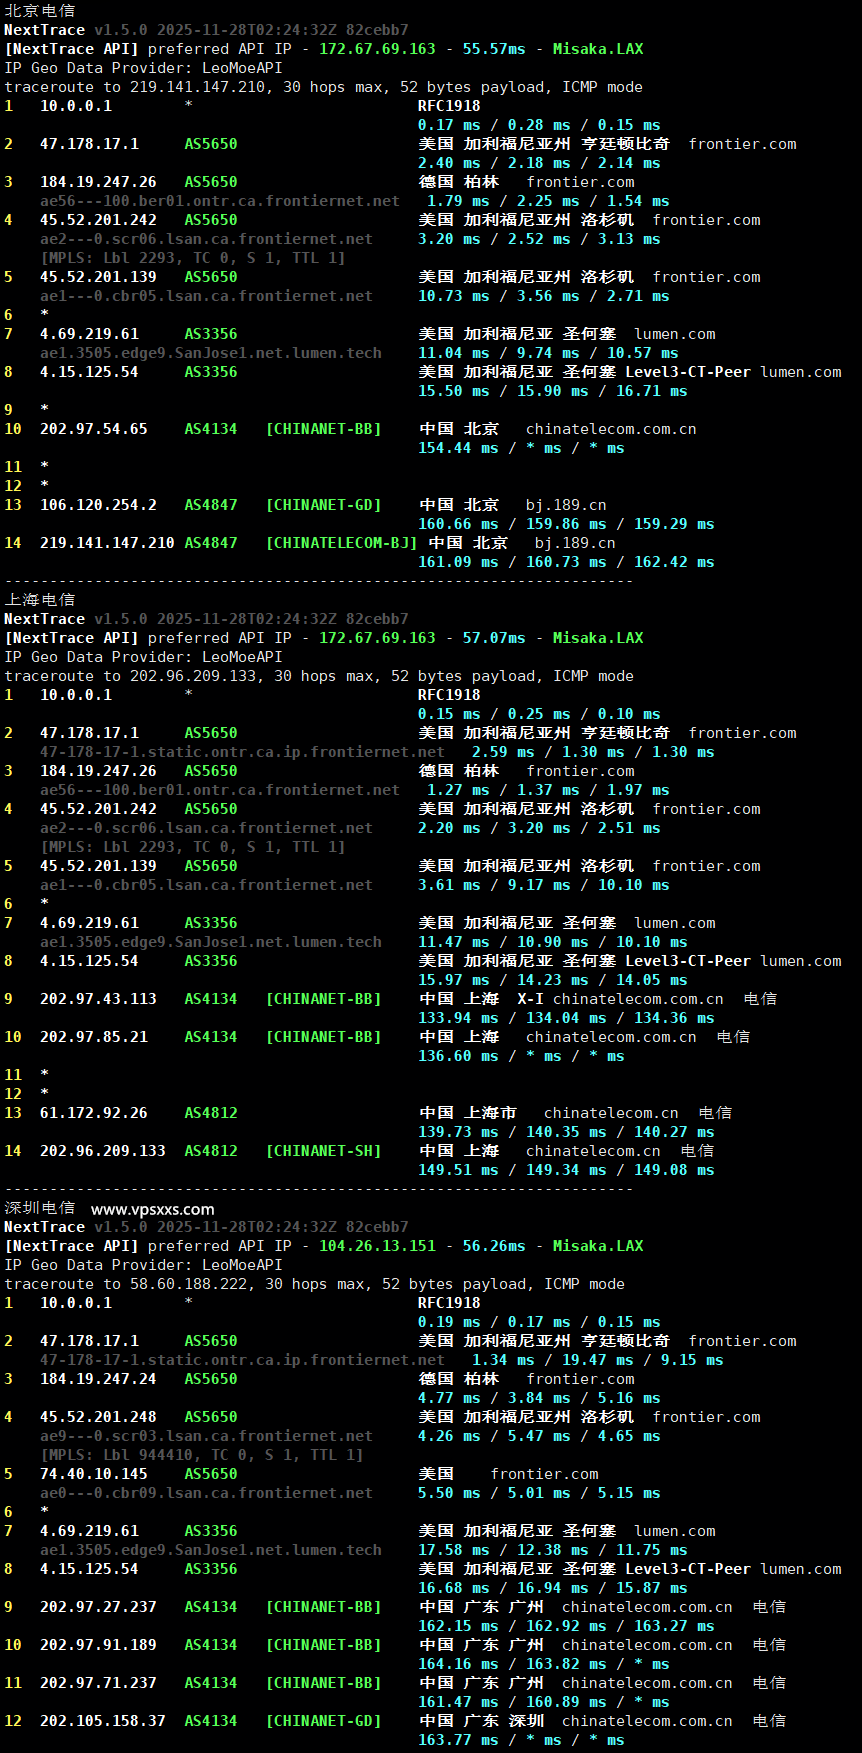This screenshot has width=862, height=1753.
Task: Click the preferred API IP 104.26.13.151
Action: pos(378,1246)
